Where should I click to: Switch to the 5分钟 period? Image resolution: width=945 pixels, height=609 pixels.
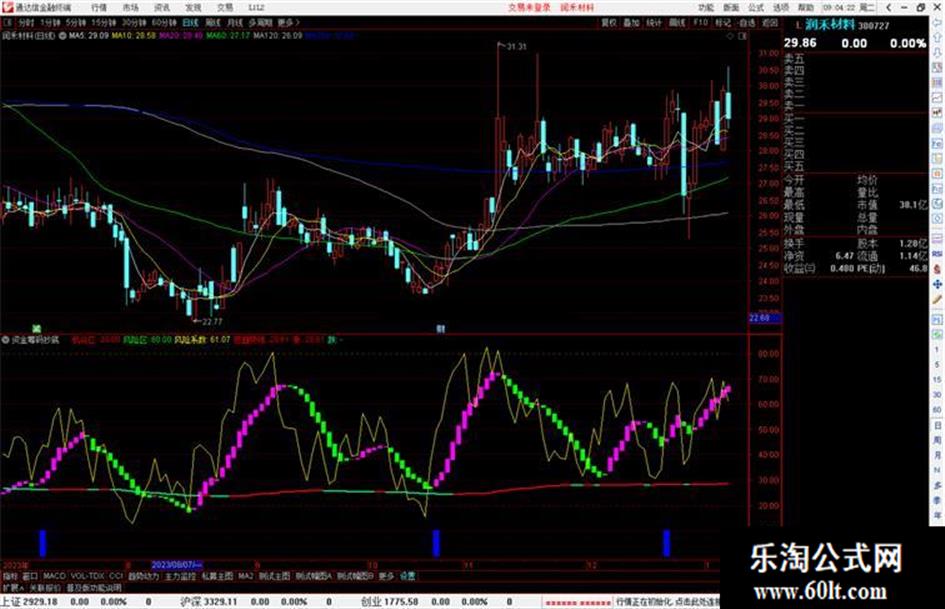(x=76, y=23)
